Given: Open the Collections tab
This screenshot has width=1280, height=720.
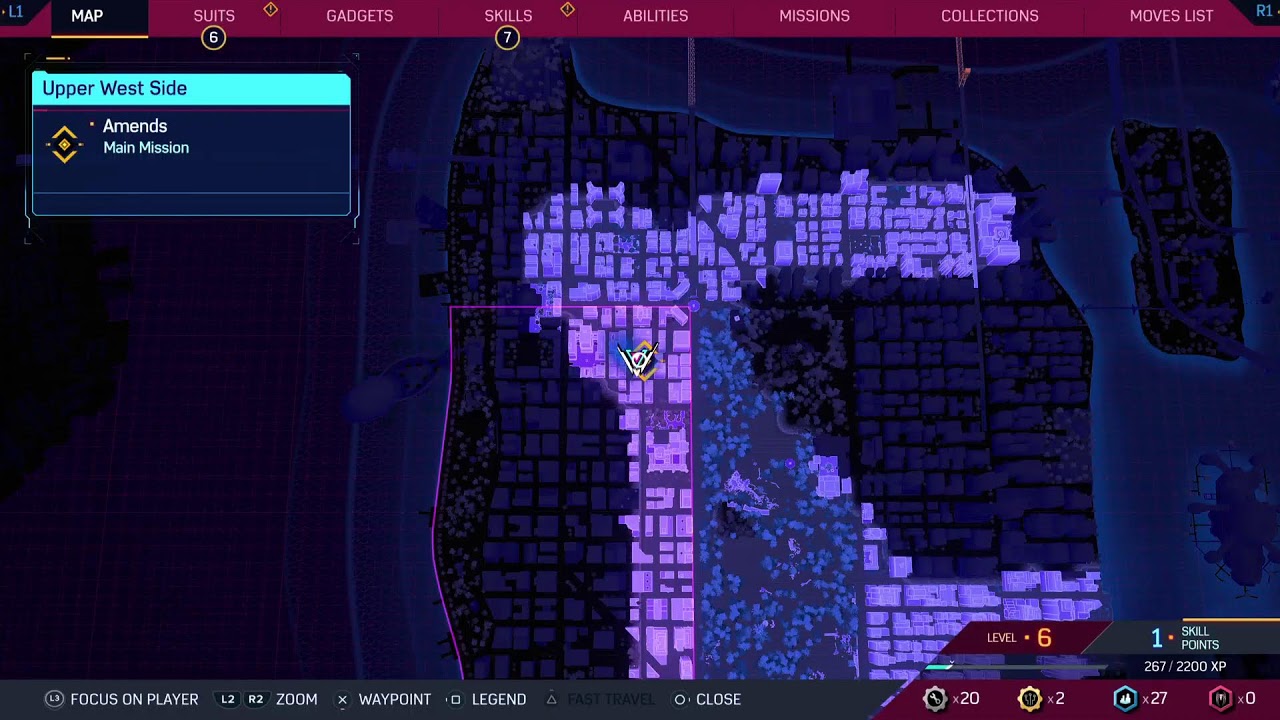Looking at the screenshot, I should (990, 16).
